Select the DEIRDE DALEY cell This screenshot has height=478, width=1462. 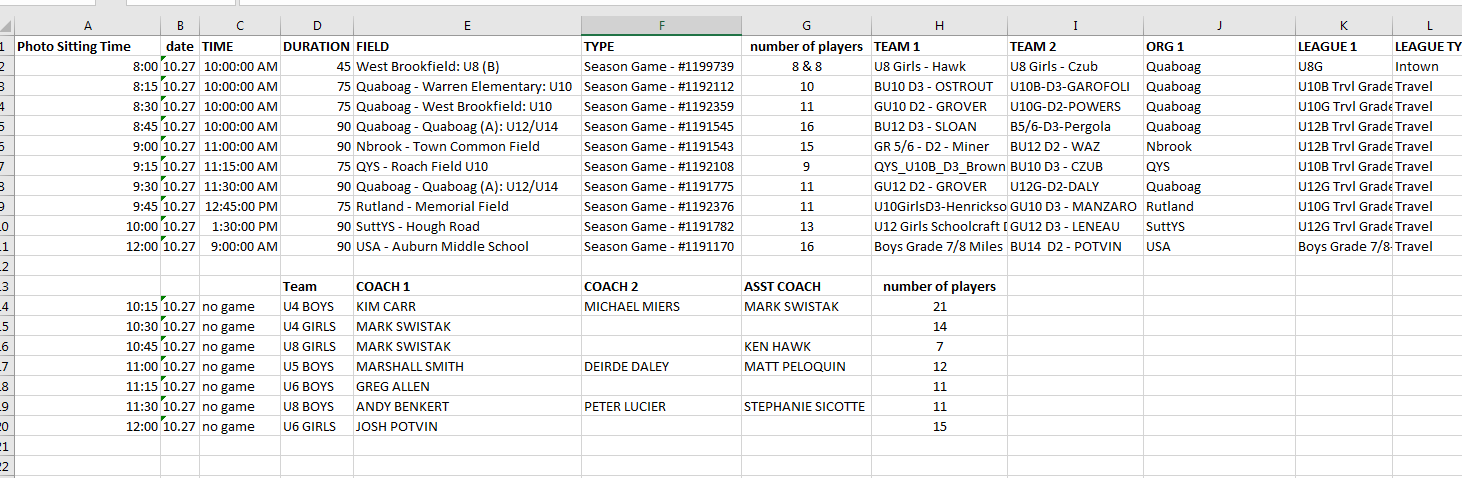click(661, 366)
